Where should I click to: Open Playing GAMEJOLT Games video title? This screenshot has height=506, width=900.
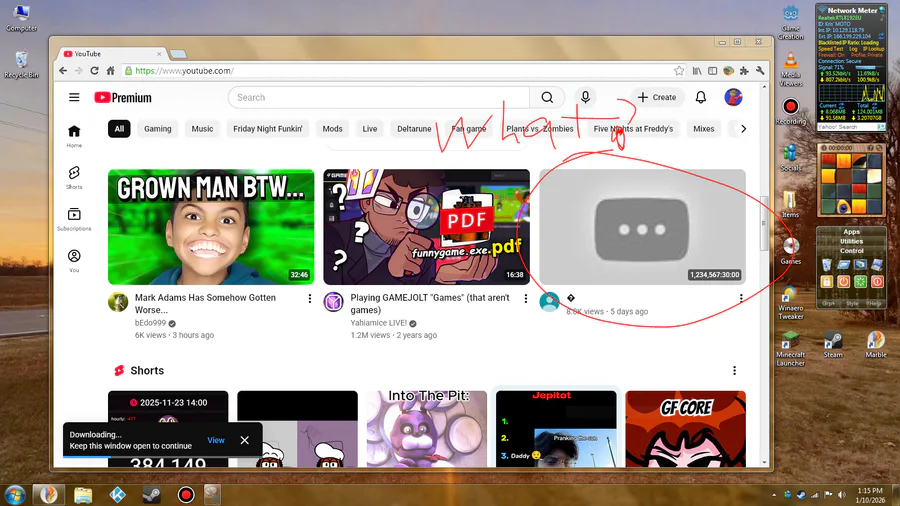coord(430,303)
